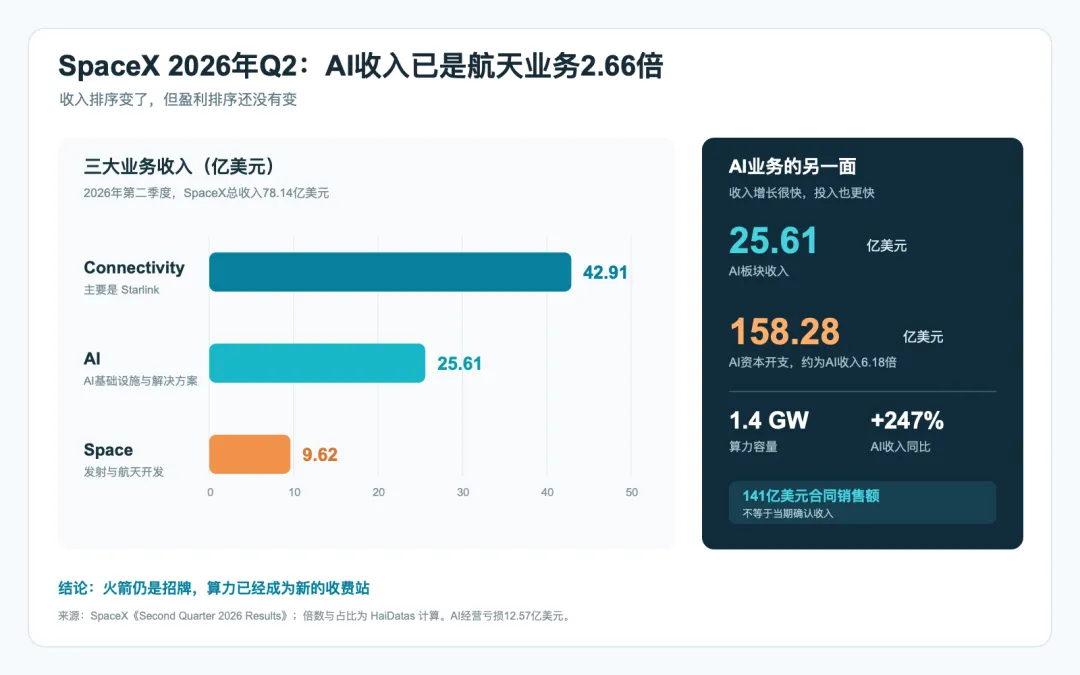Click the note '不等于当期确认收入'
This screenshot has height=675, width=1080.
787,514
